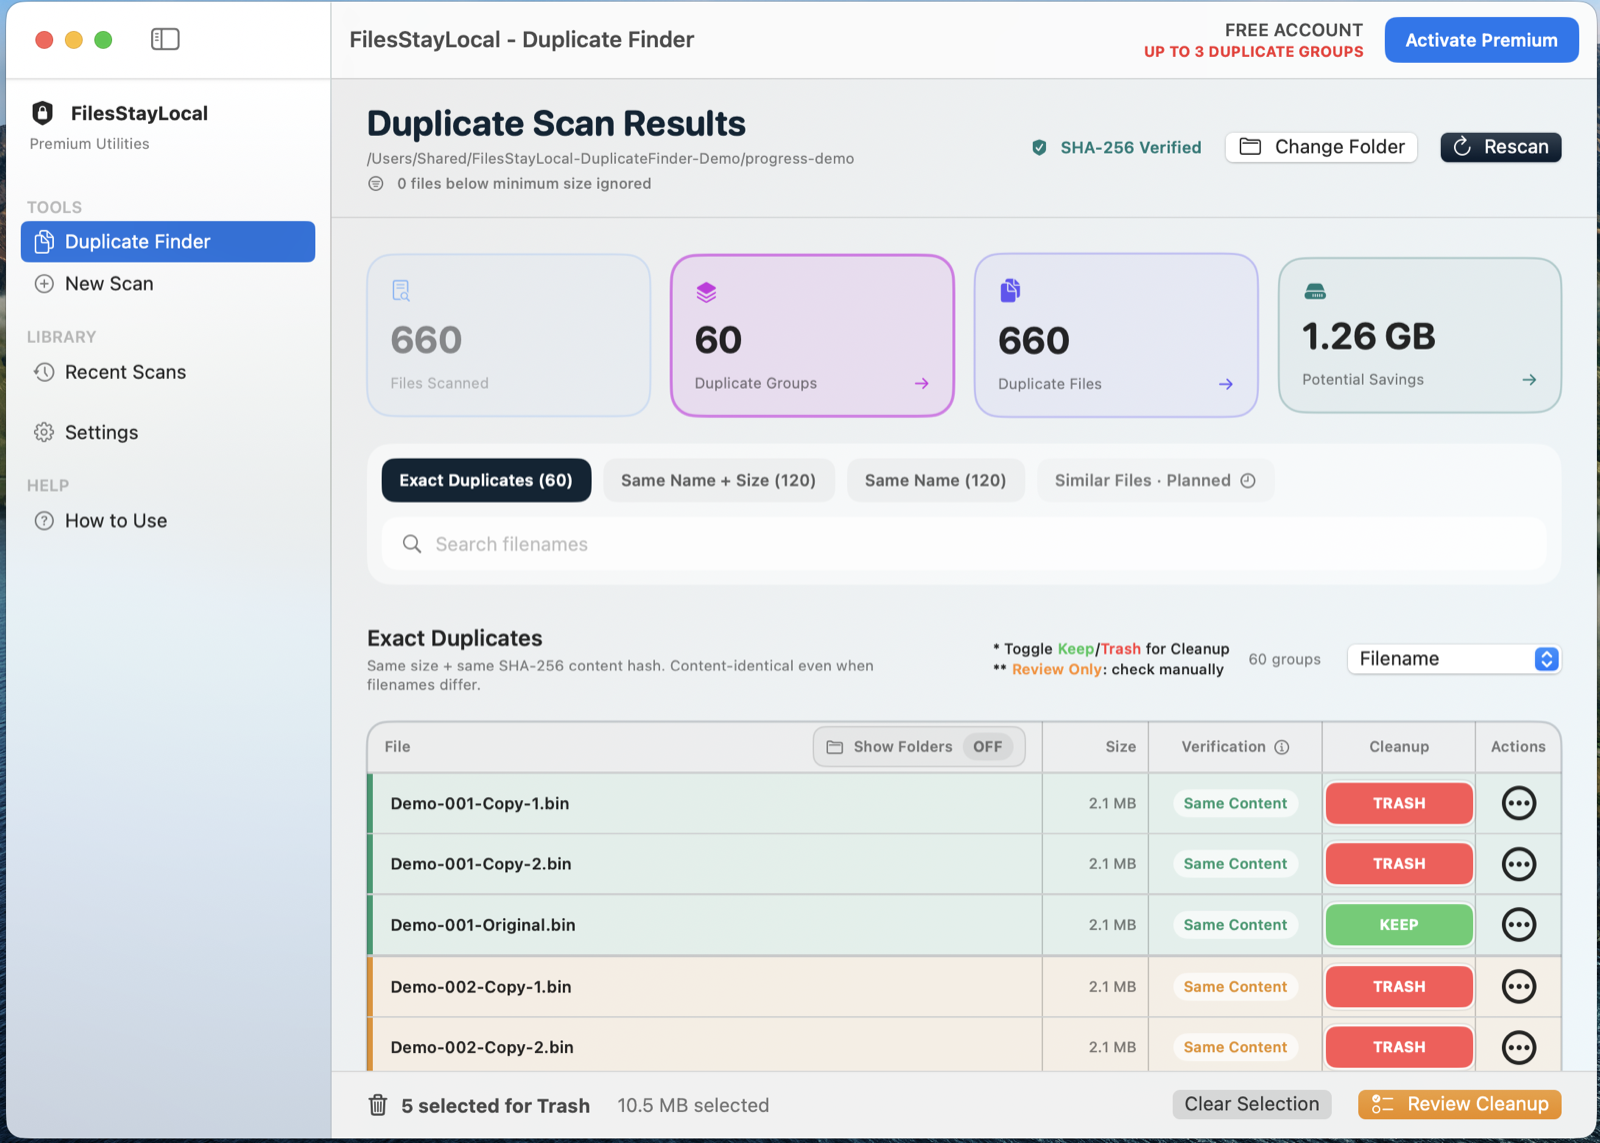Click the Recent Scans clock icon

click(44, 372)
